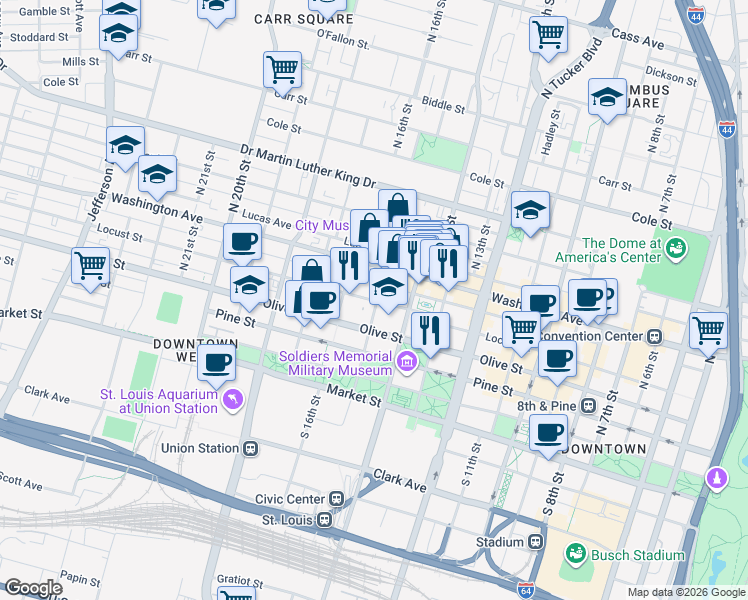
Task: Click the 'Hadley St' street label
Action: (551, 133)
